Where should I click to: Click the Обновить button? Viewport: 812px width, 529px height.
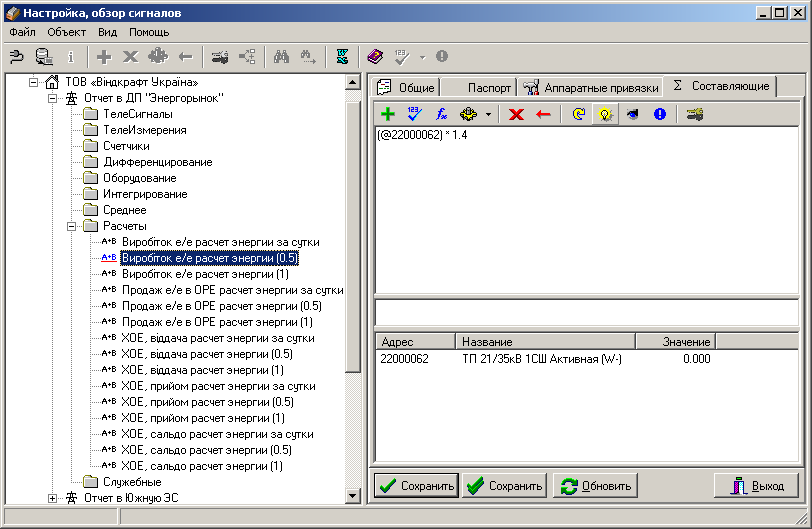point(595,486)
